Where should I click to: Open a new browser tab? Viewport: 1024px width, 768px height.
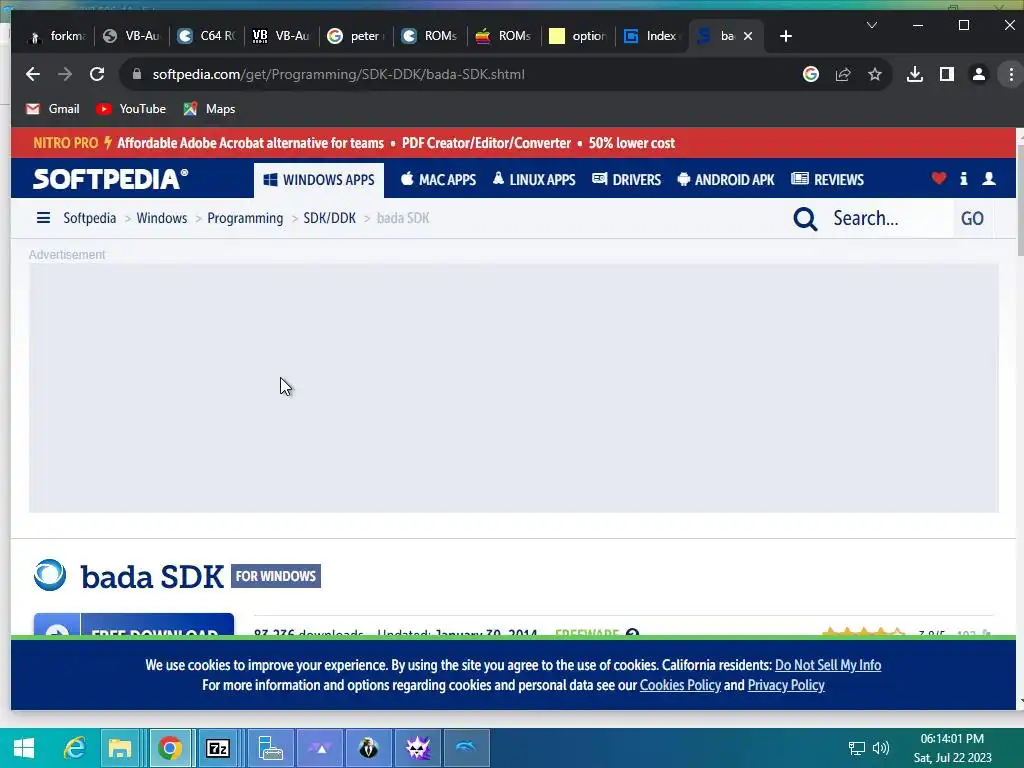pos(786,37)
